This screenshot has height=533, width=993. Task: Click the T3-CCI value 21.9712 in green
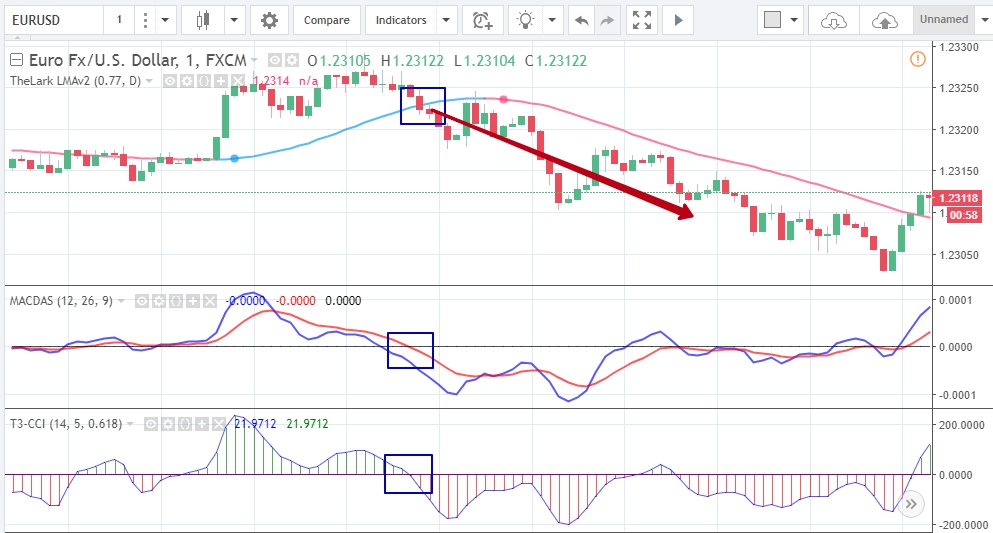point(307,423)
